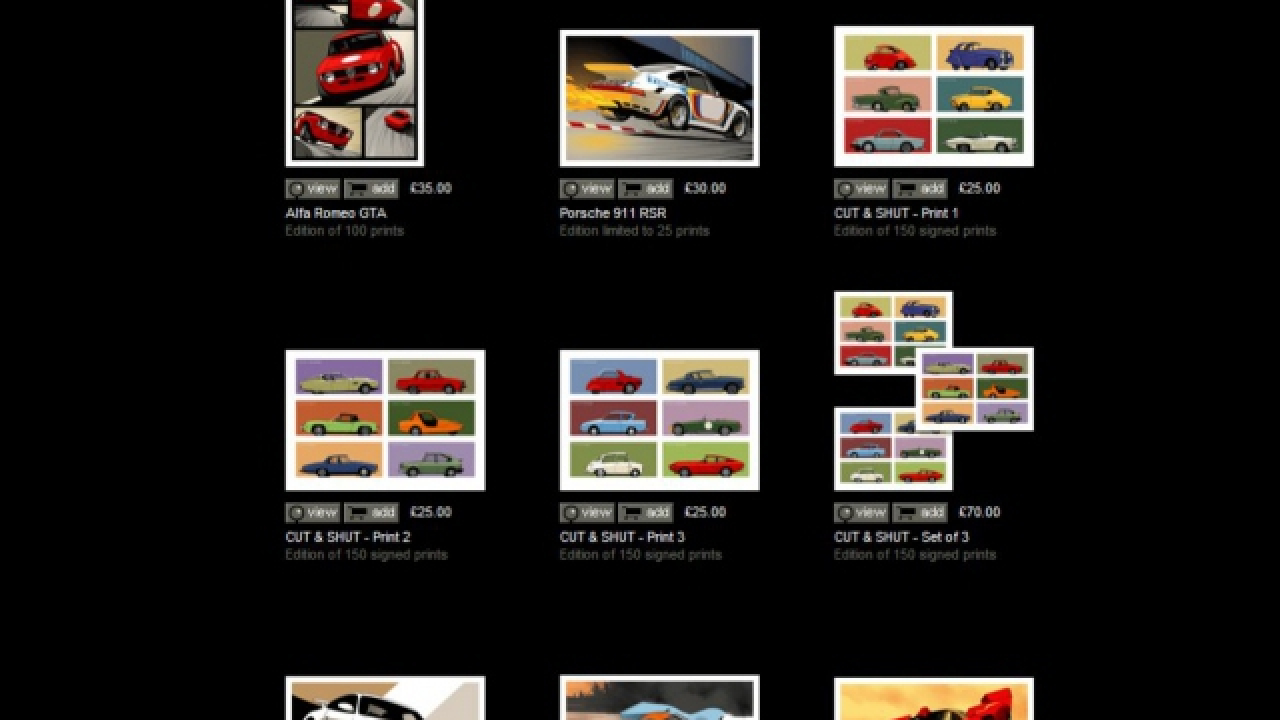Click 'Edition limited to 25 prints' text
The image size is (1280, 720).
click(634, 231)
